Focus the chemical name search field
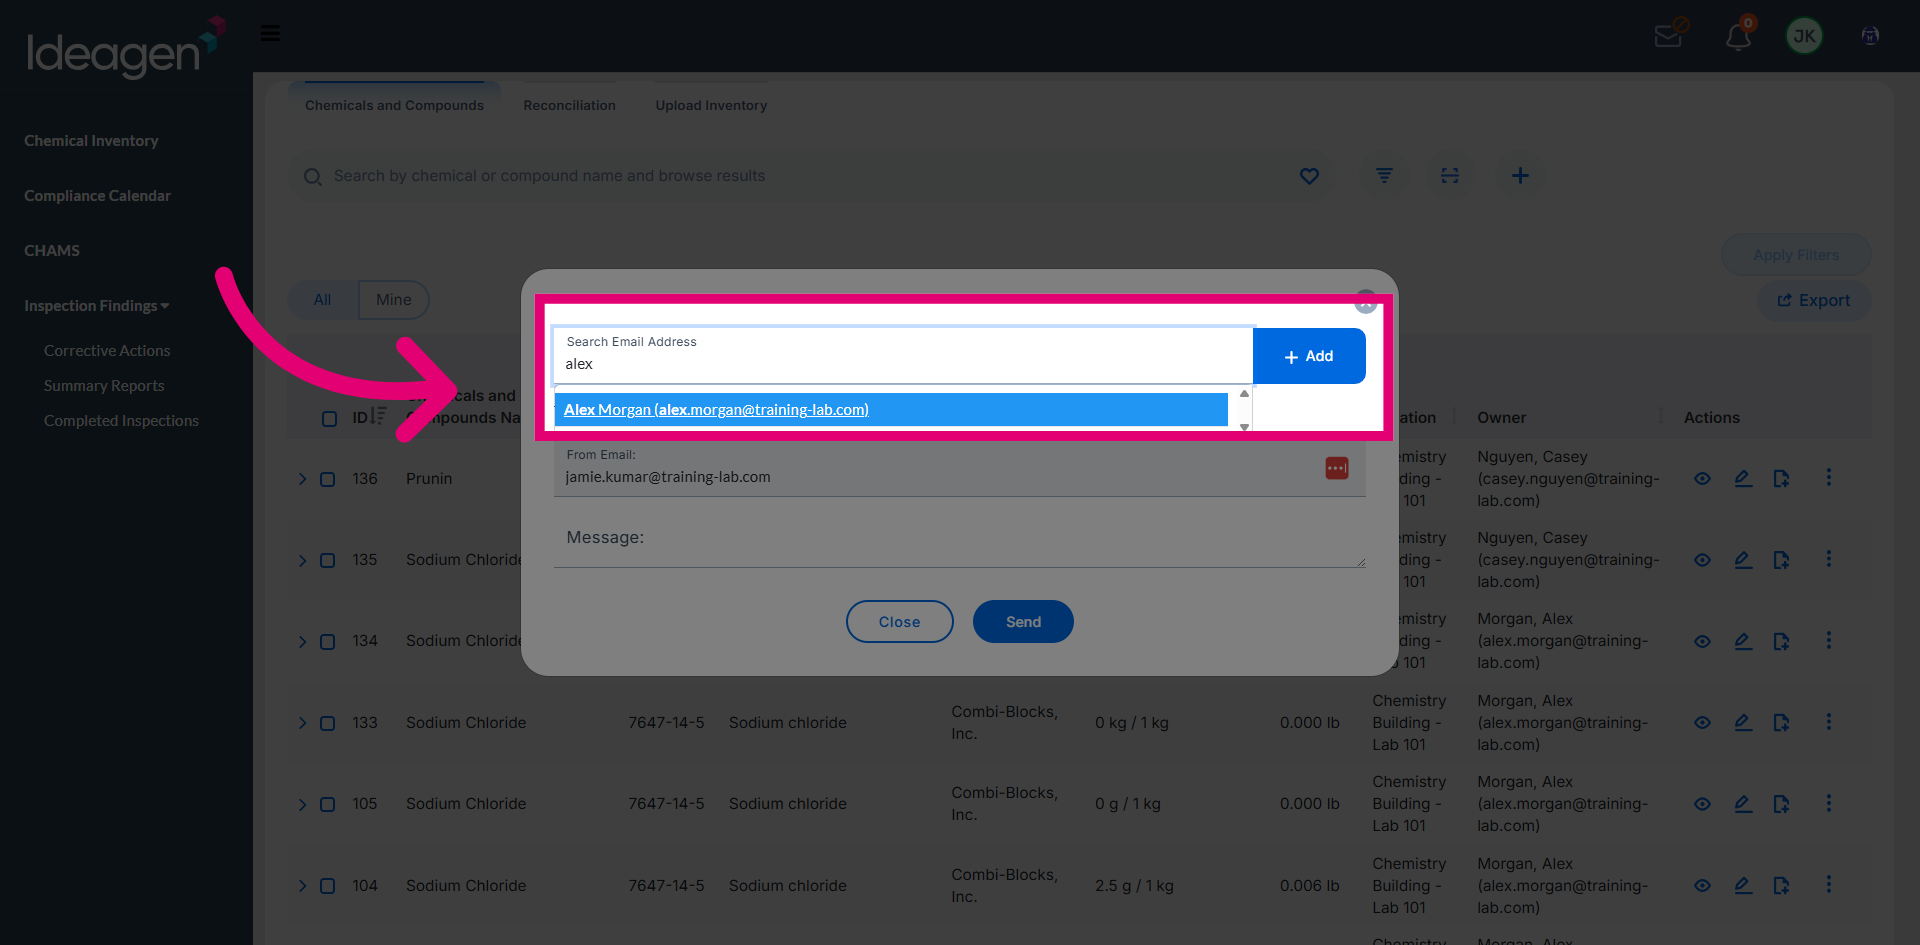The width and height of the screenshot is (1920, 945). 800,176
